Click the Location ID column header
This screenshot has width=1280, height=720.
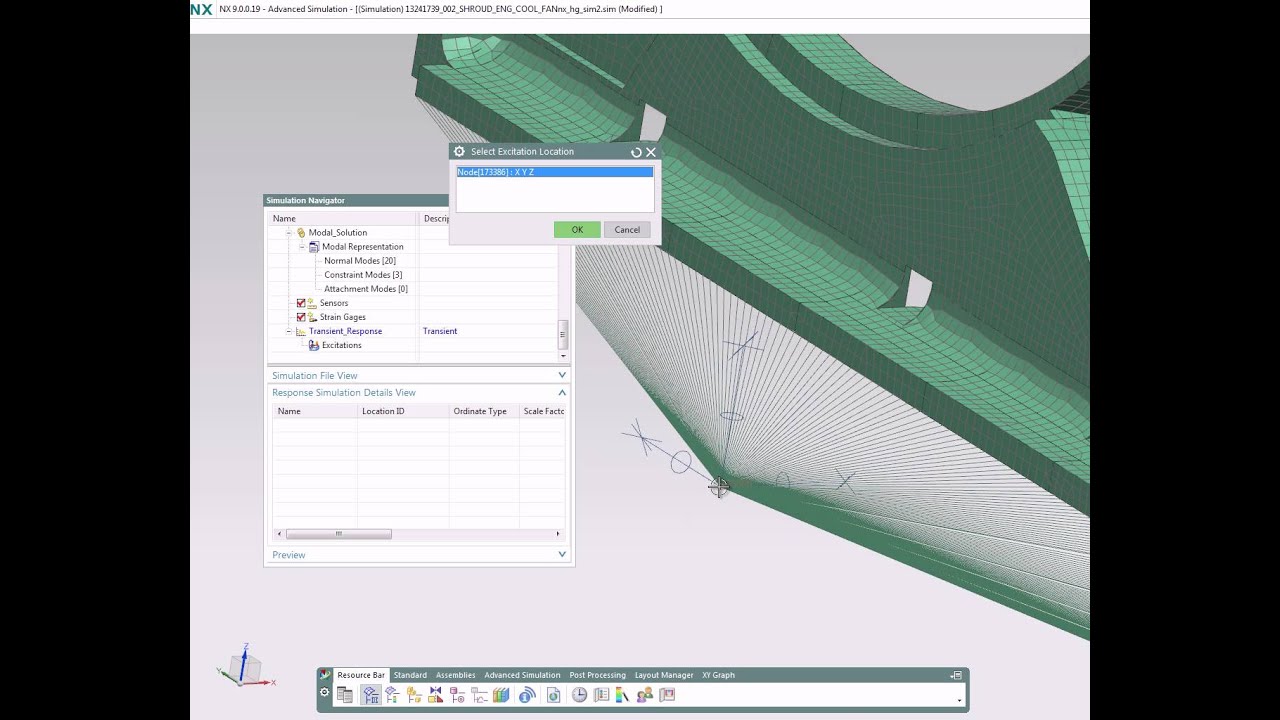[403, 411]
